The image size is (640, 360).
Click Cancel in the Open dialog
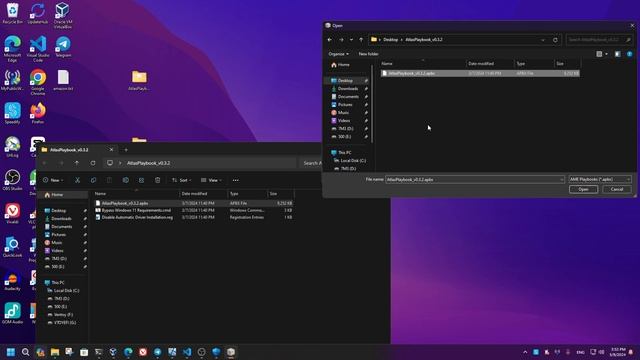pyautogui.click(x=617, y=189)
